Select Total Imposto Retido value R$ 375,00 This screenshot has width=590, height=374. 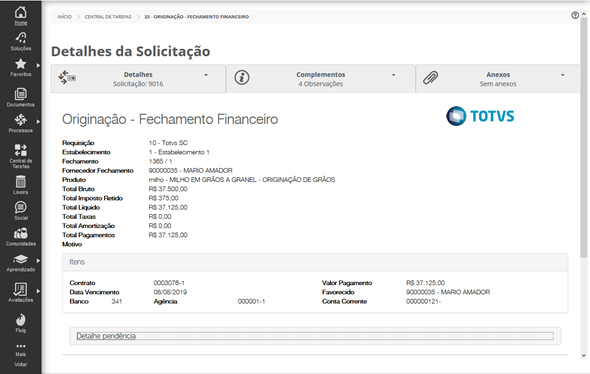163,198
